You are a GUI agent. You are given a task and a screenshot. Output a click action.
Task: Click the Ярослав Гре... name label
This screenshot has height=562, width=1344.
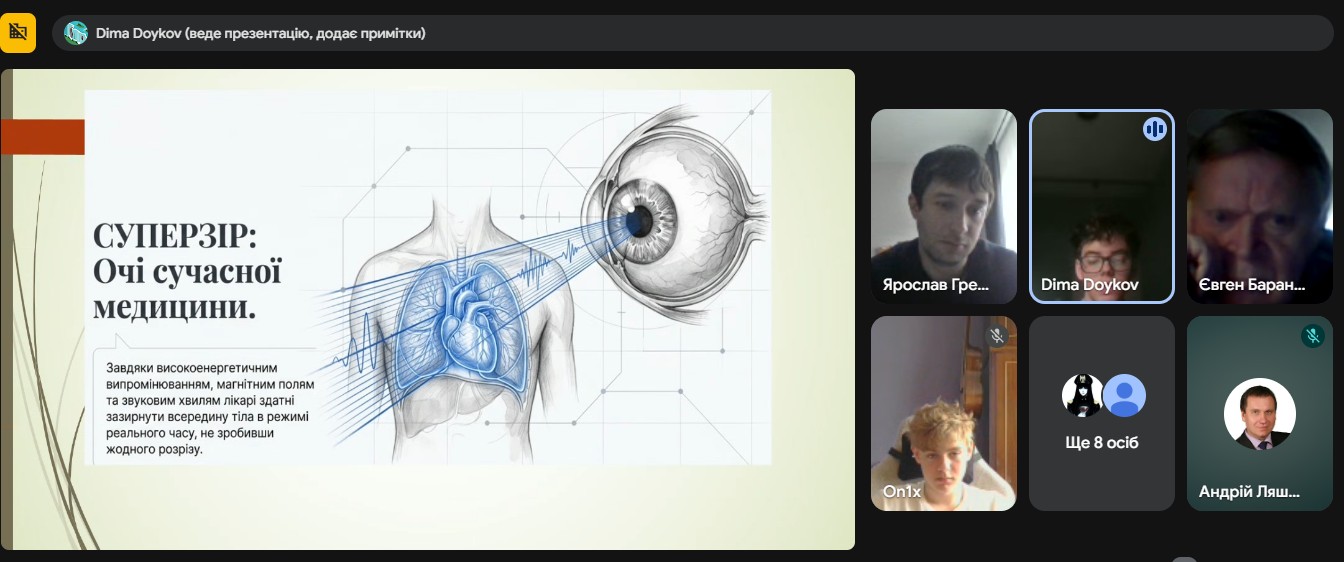point(935,285)
